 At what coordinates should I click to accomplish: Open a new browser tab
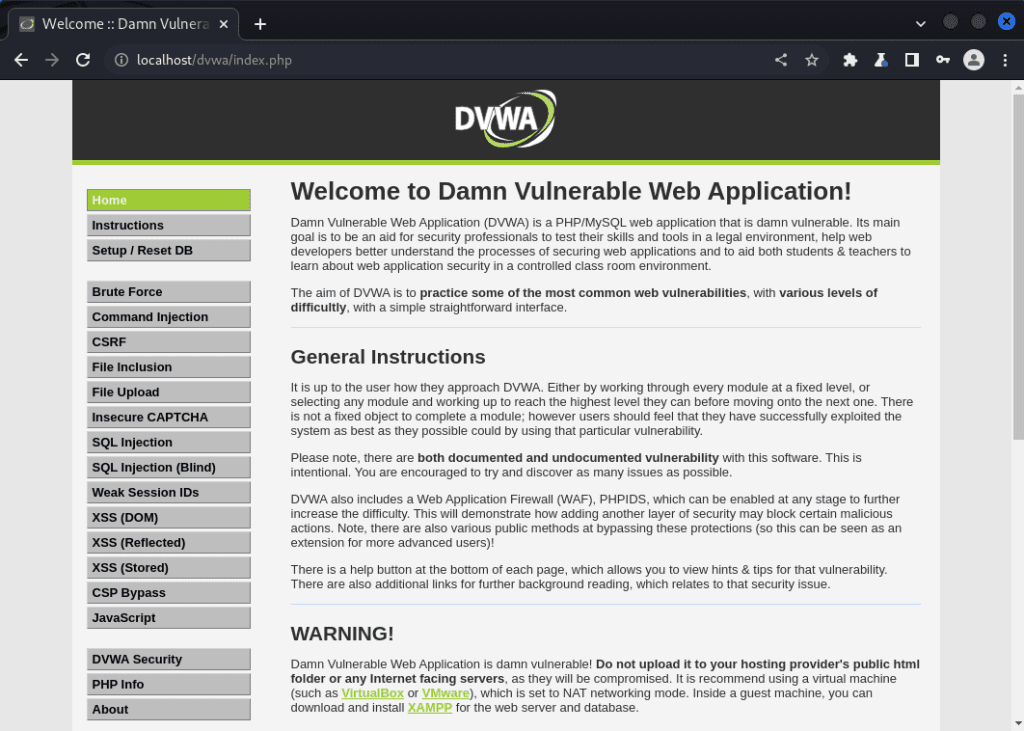point(260,24)
